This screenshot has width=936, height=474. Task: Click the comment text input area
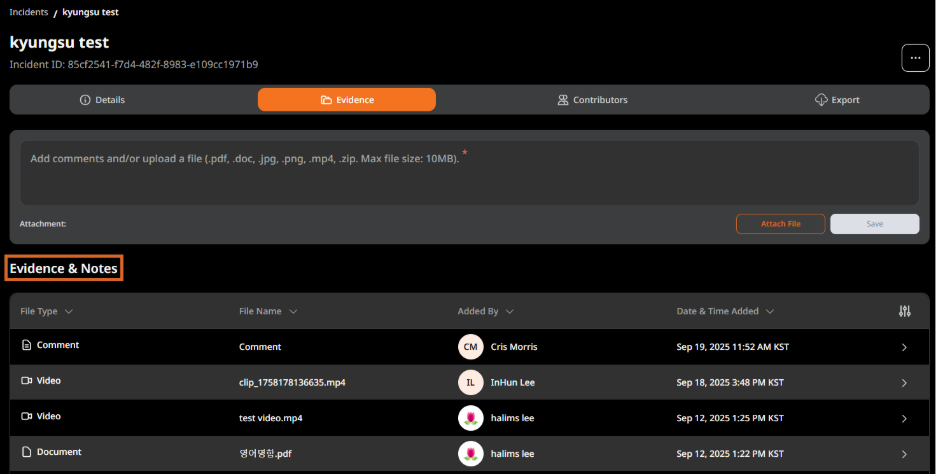click(468, 172)
